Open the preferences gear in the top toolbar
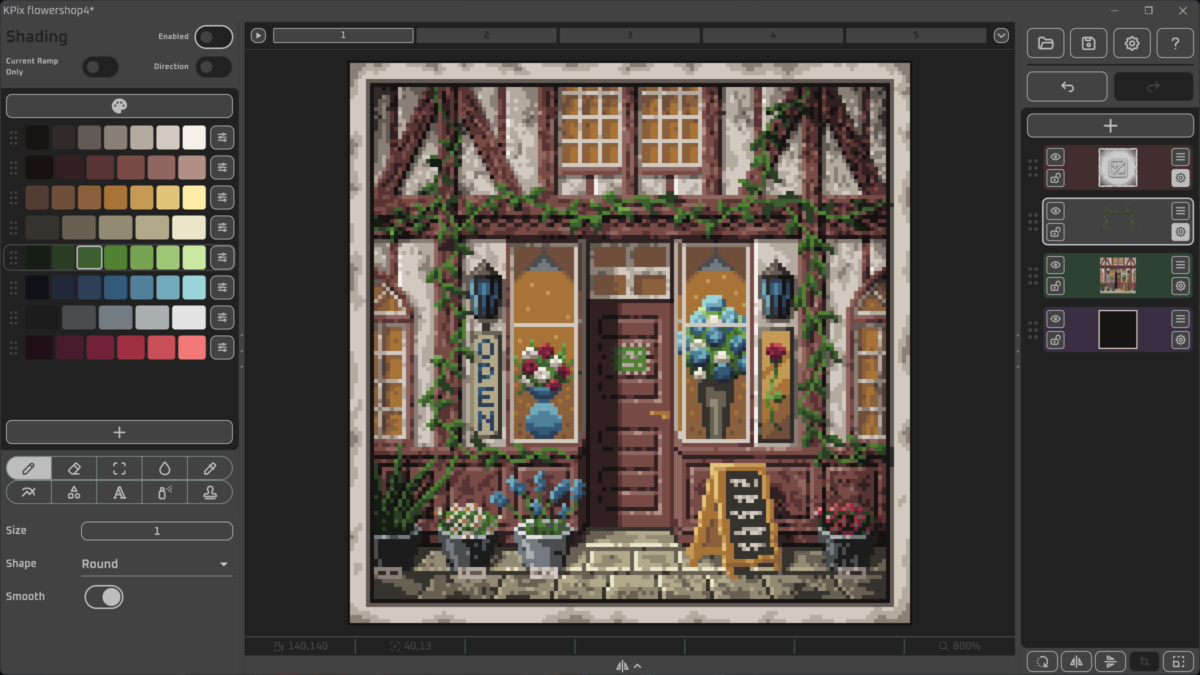Screen dimensions: 1200x675 pyautogui.click(x=1132, y=43)
